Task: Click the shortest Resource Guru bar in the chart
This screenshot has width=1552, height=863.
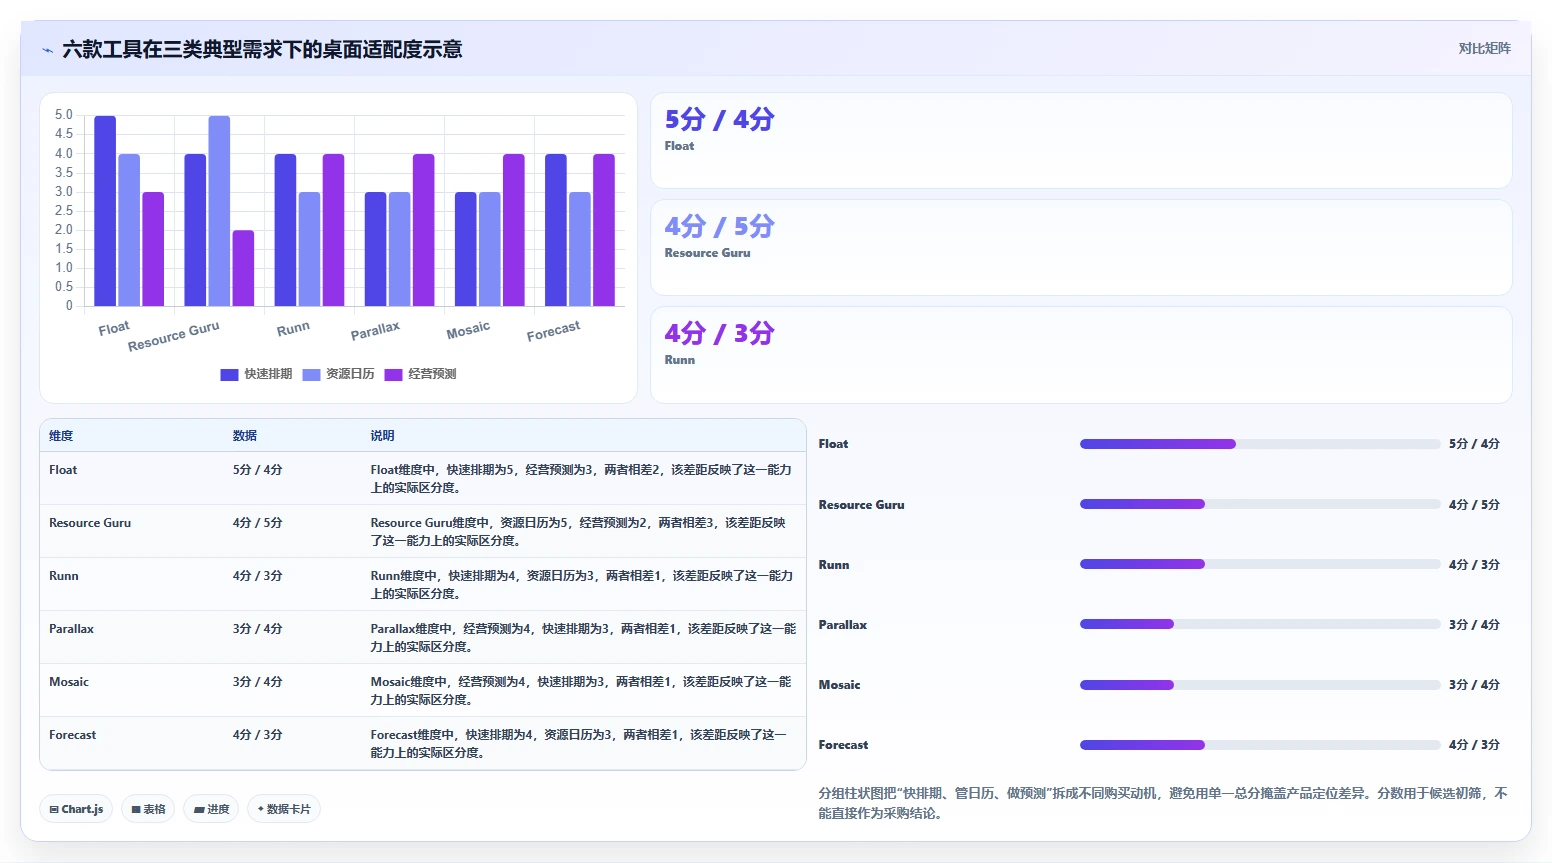Action: (x=243, y=268)
